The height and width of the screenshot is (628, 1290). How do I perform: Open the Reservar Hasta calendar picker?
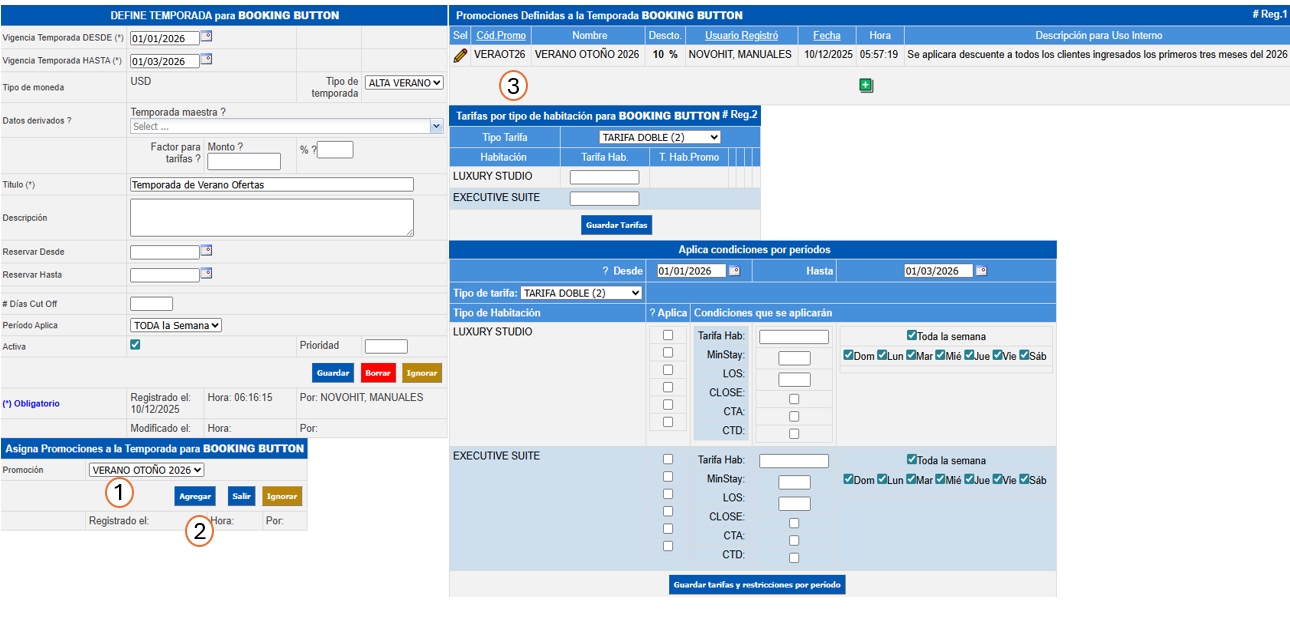point(206,273)
